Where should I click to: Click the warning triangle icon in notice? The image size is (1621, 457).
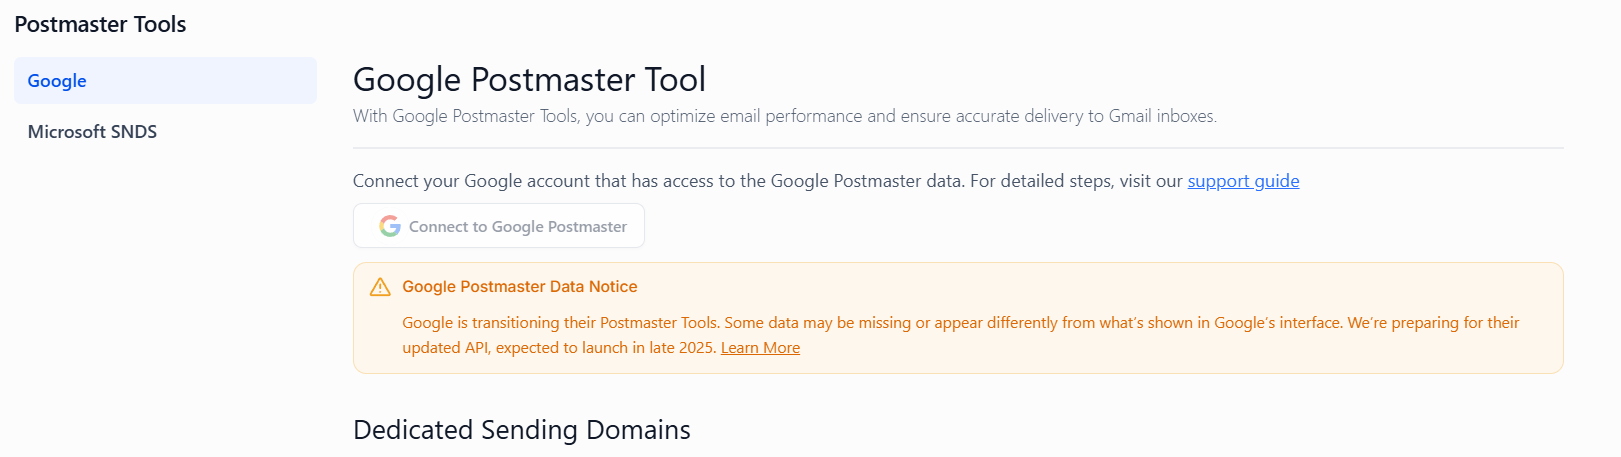pos(380,287)
